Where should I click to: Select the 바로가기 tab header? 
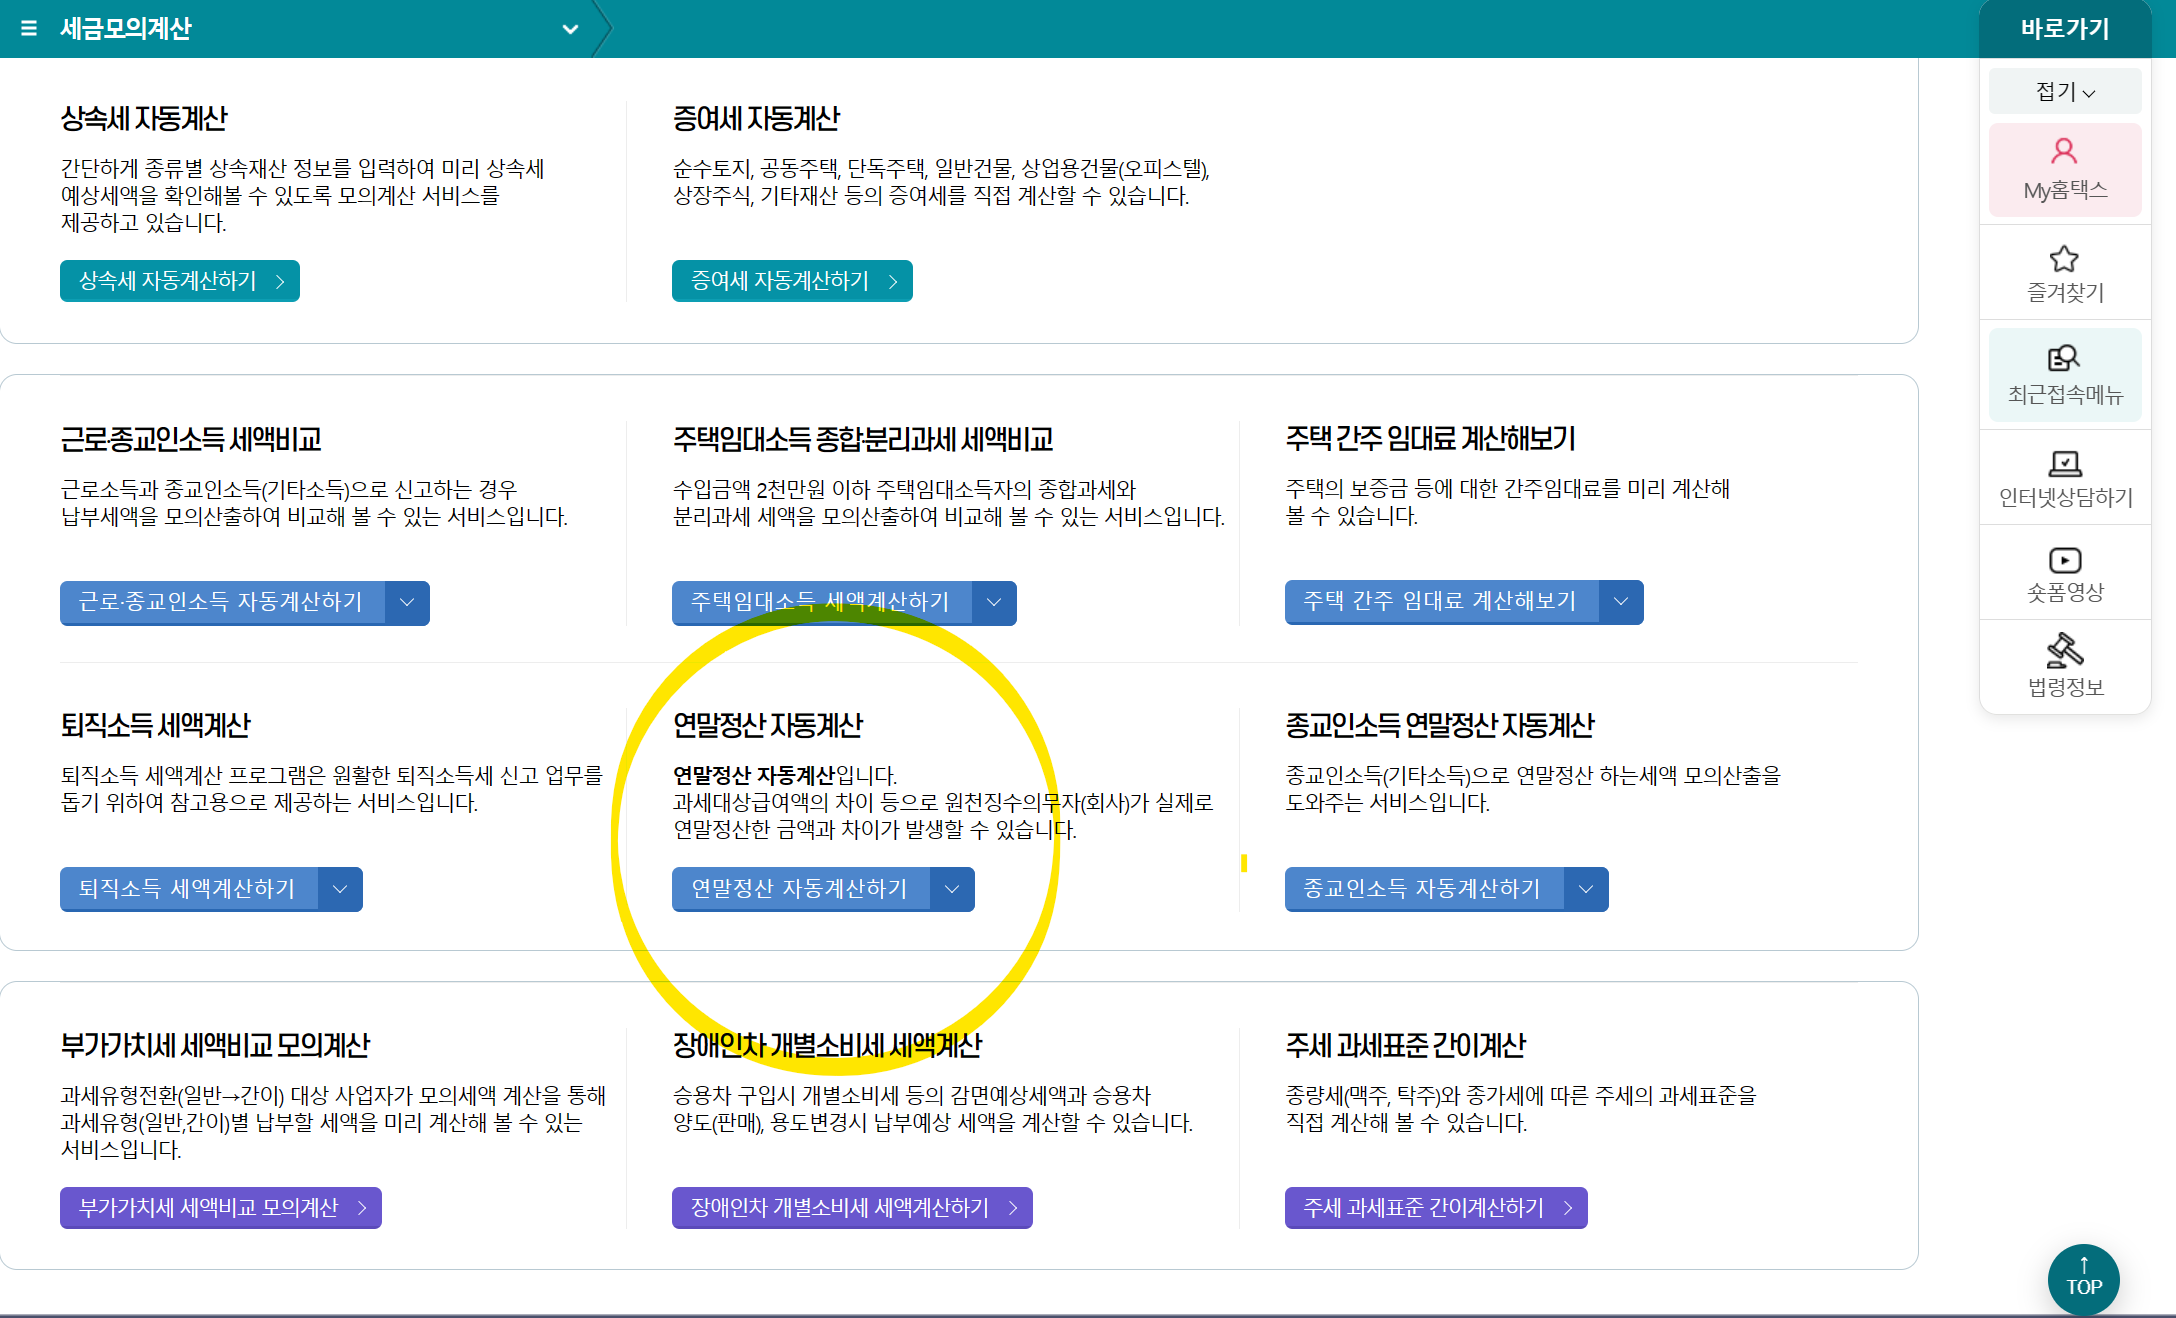point(2064,29)
